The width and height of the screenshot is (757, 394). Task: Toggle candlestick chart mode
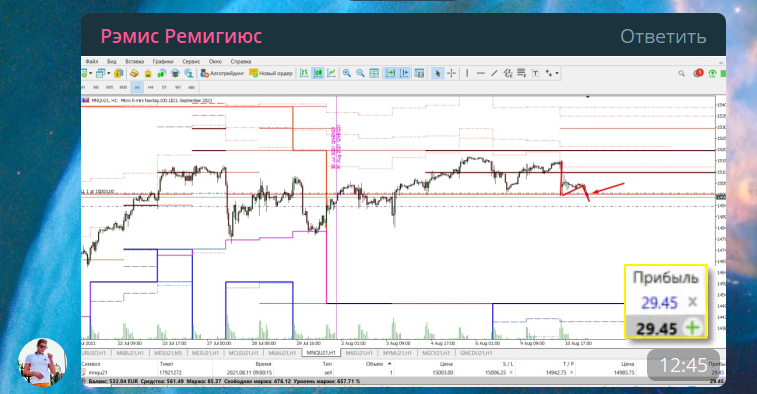coord(318,73)
